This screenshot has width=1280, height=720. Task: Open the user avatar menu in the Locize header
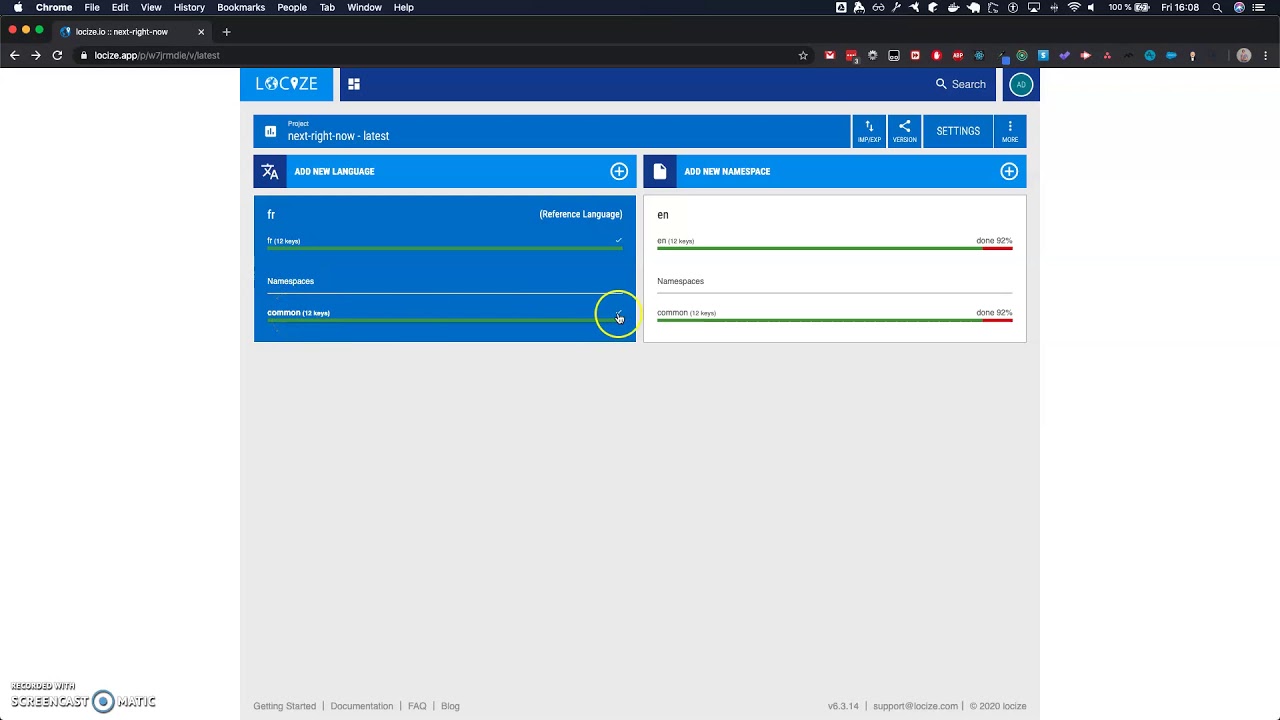tap(1020, 84)
